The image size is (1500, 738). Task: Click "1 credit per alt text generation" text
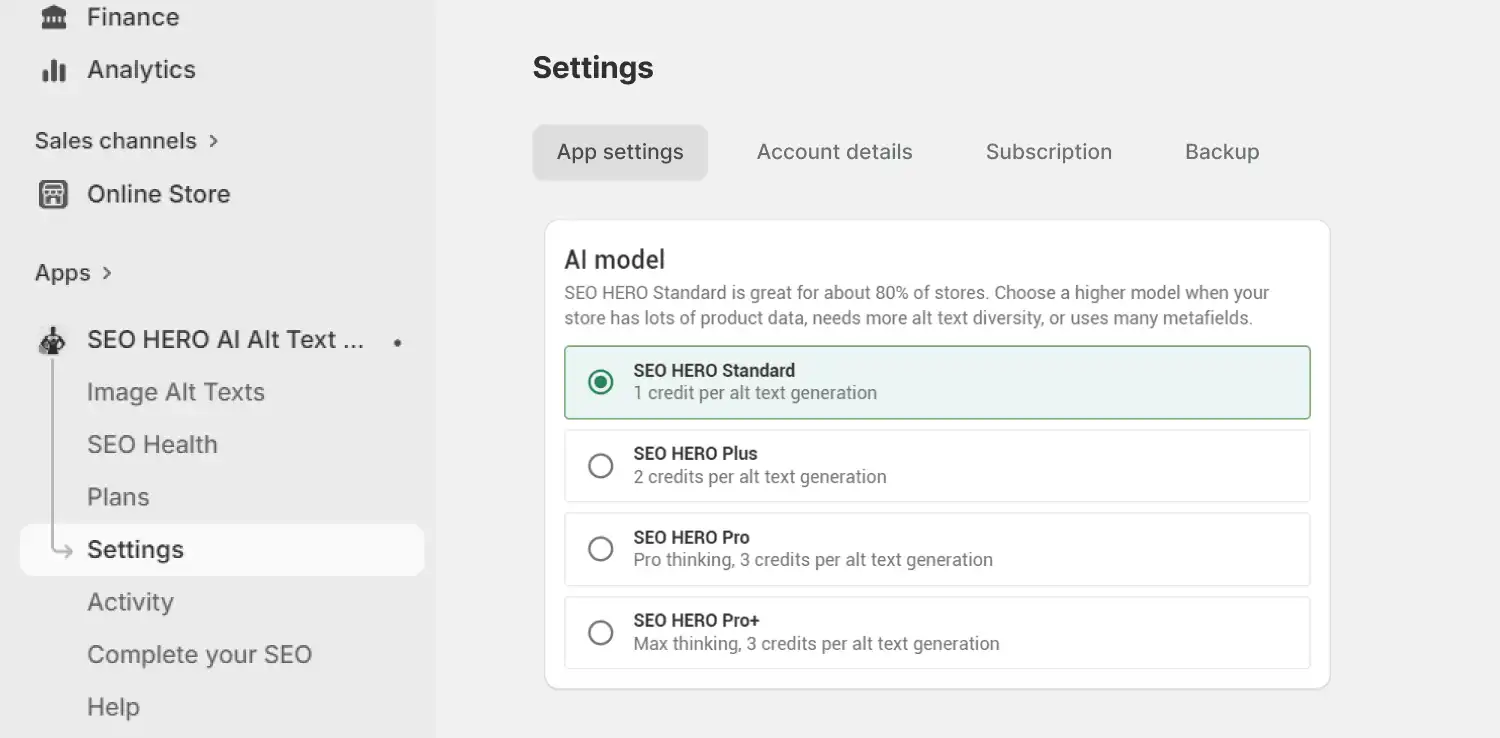tap(755, 393)
